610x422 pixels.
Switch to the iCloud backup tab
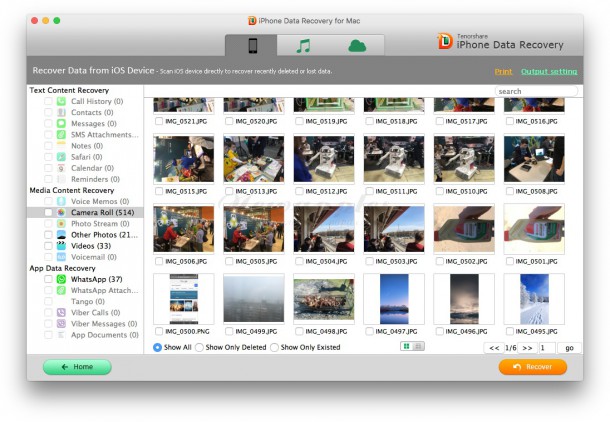357,46
